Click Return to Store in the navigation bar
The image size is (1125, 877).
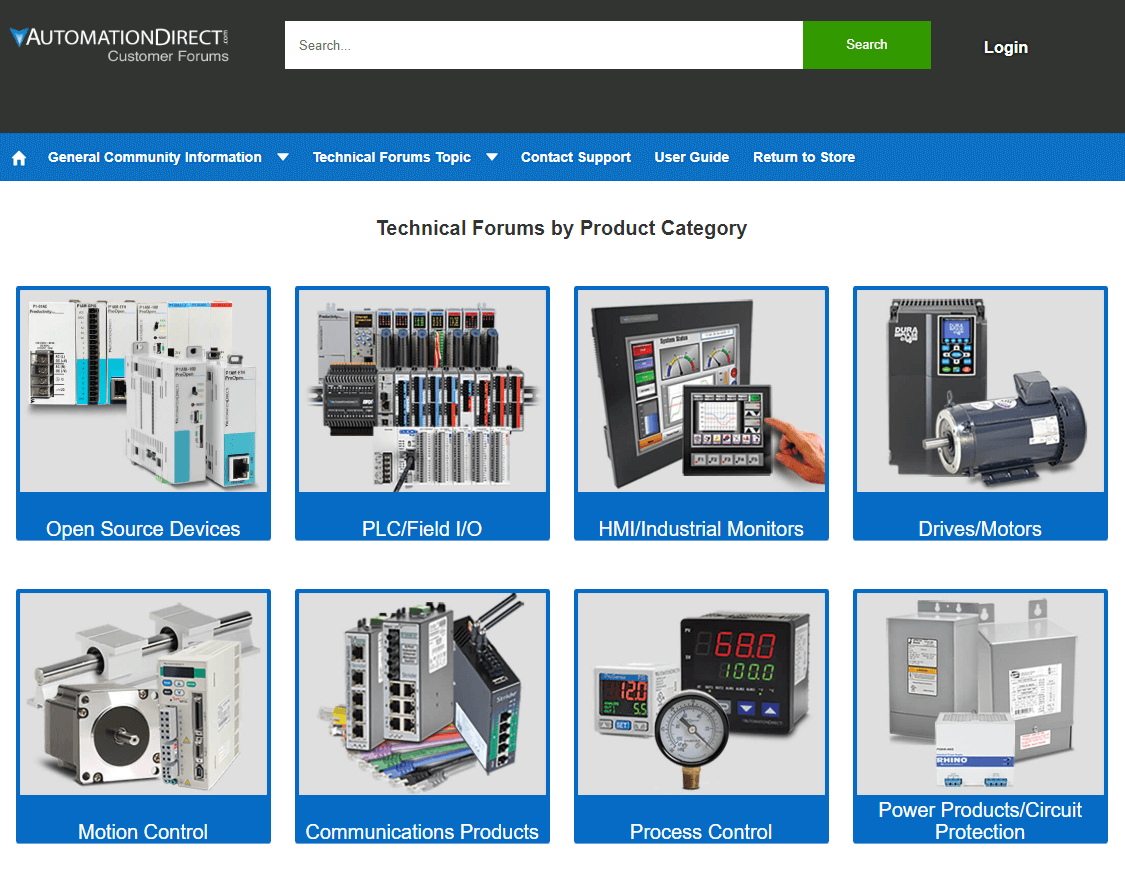pyautogui.click(x=804, y=157)
